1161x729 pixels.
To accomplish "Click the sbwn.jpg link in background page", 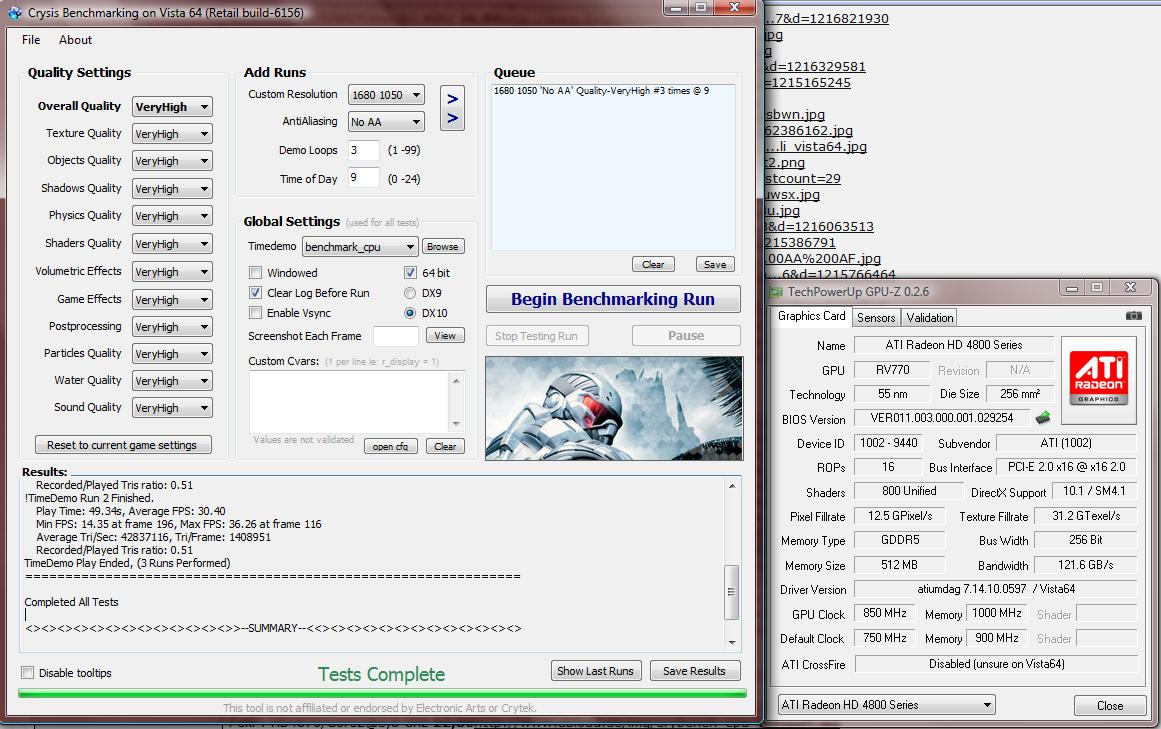I will (x=794, y=115).
